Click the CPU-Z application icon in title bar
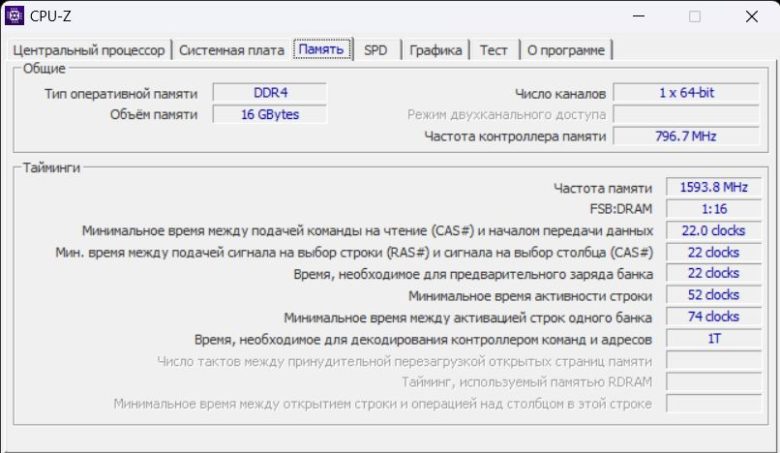The height and width of the screenshot is (453, 780). 14,16
